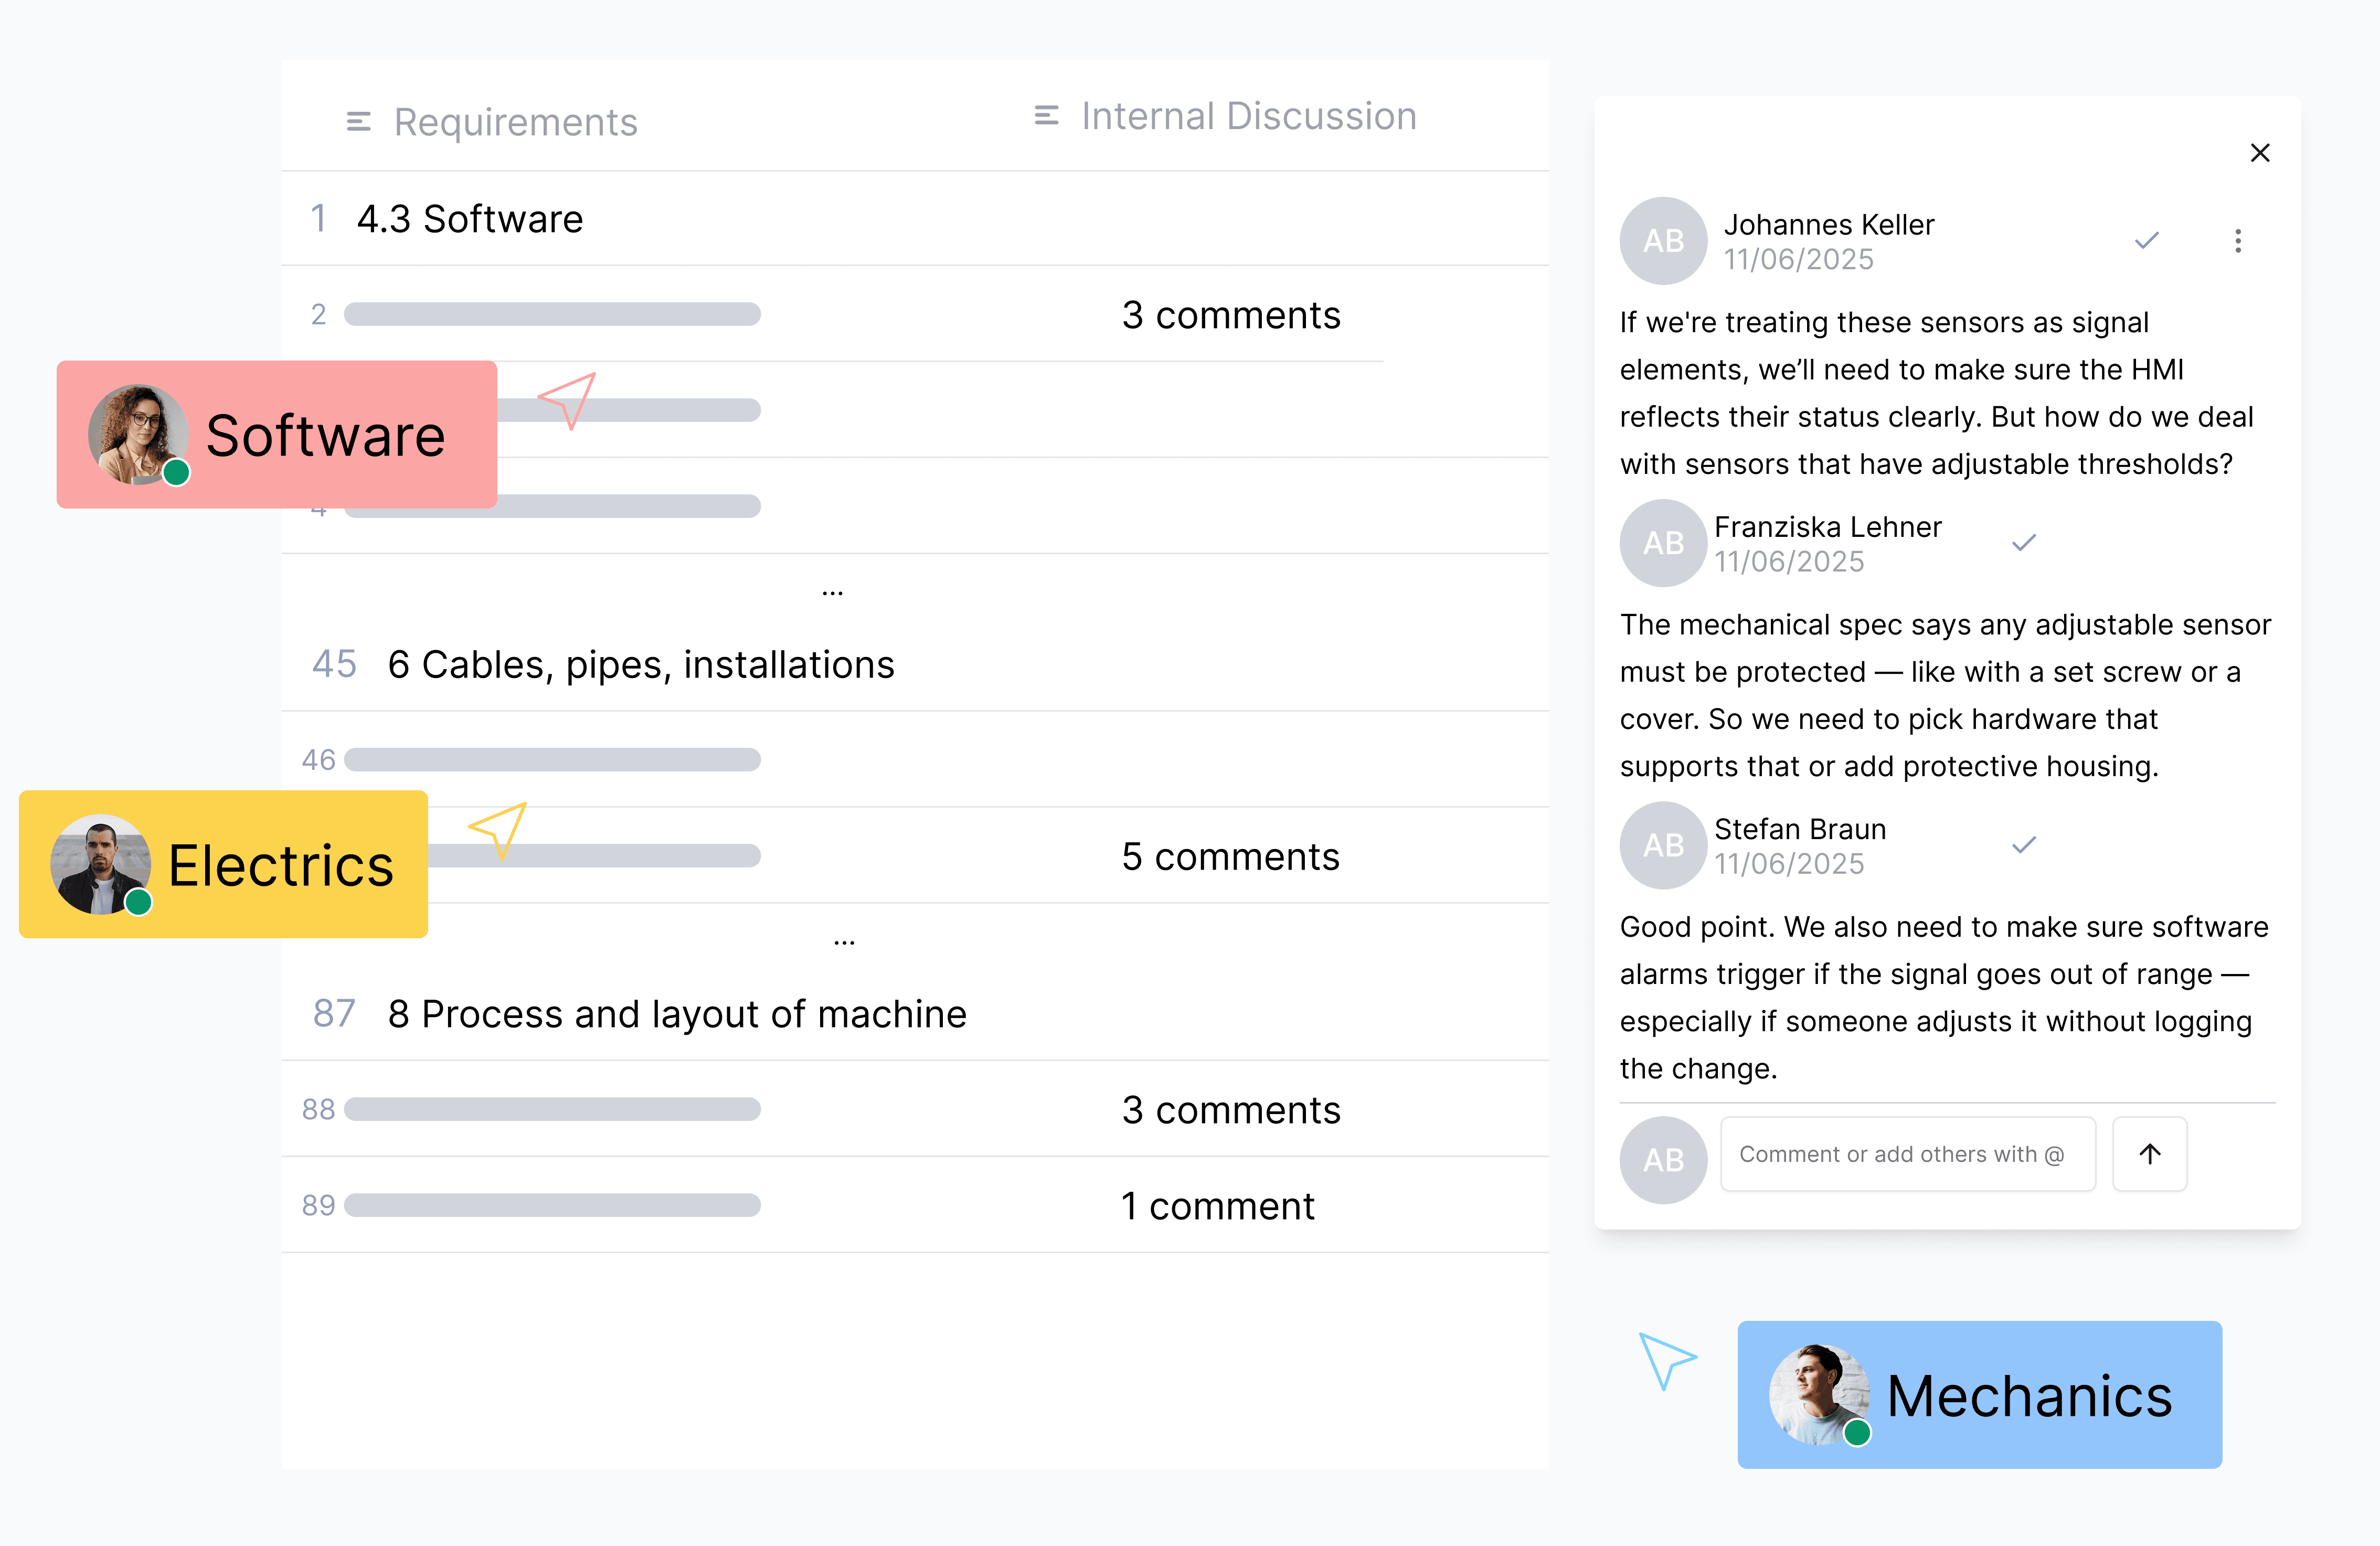Click the Internal Discussion column icon
The image size is (2380, 1546).
pos(1046,116)
